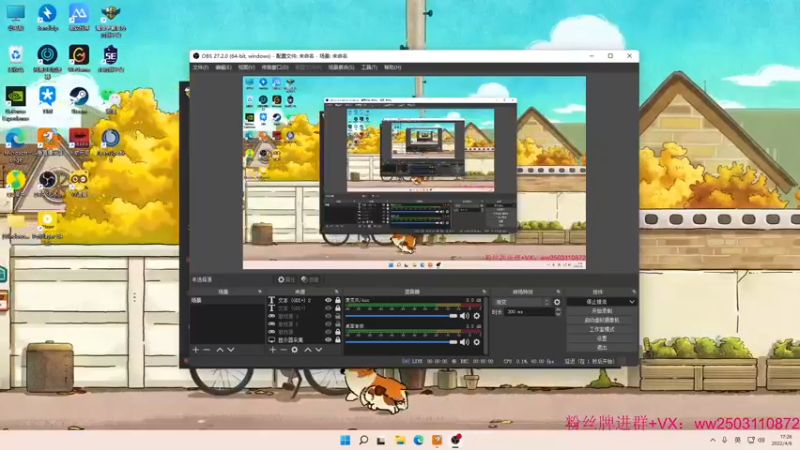Open the PotPlayer desktop shortcut
This screenshot has width=800, height=450.
(47, 227)
